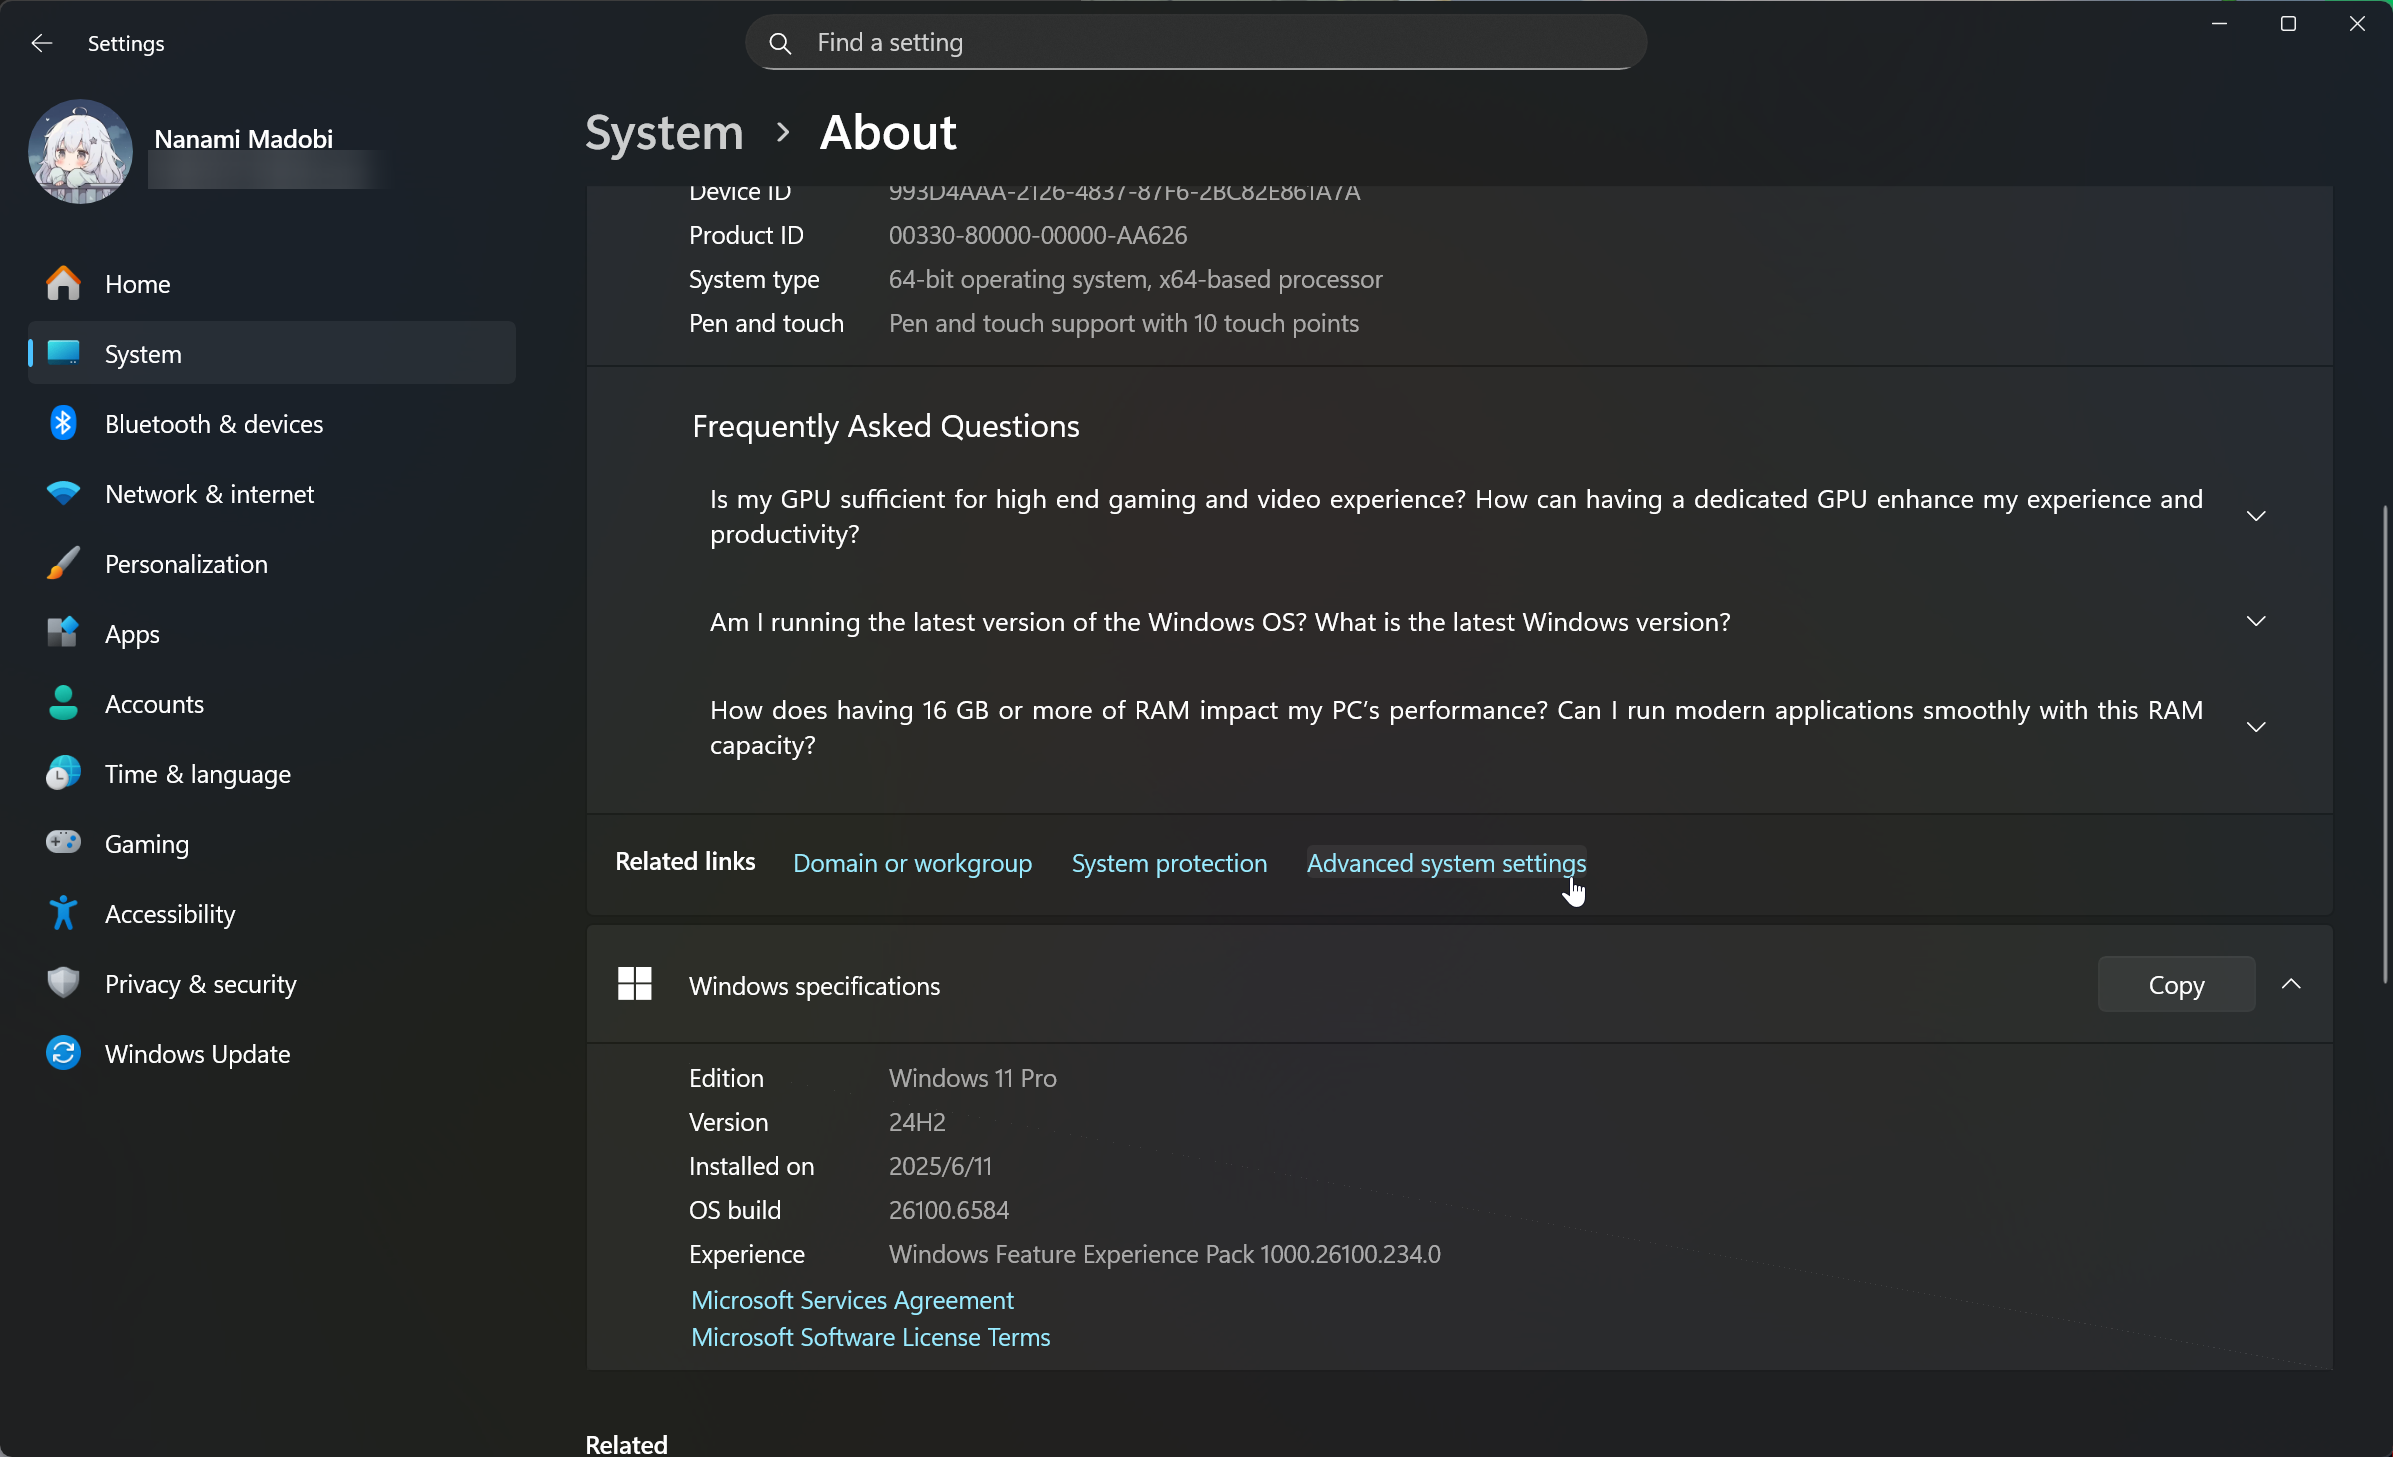Open Domain or workgroup link

912,863
